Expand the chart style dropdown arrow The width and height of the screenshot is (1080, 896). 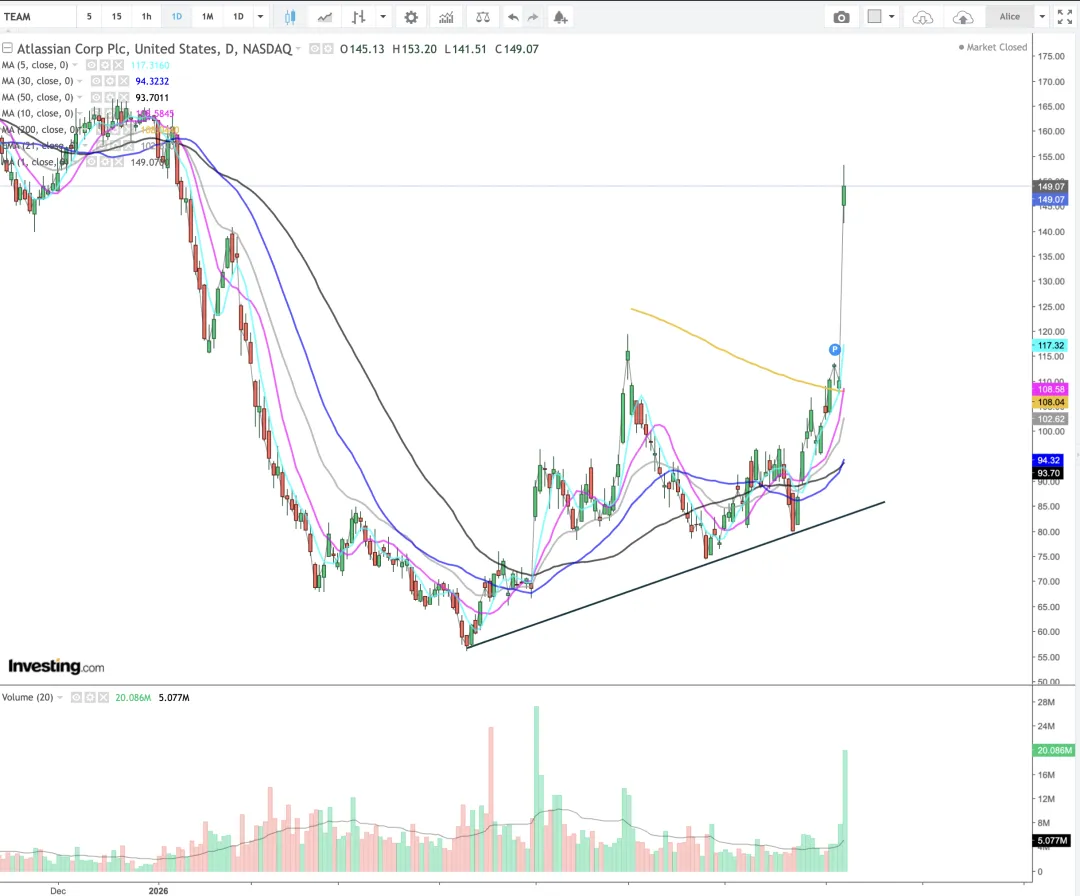(x=383, y=17)
